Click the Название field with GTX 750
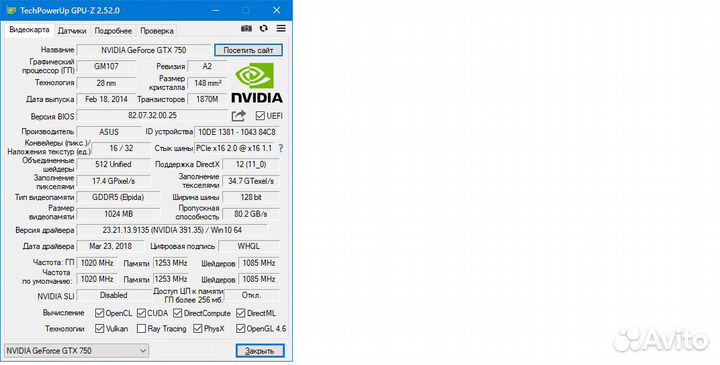The image size is (720, 365). point(144,50)
